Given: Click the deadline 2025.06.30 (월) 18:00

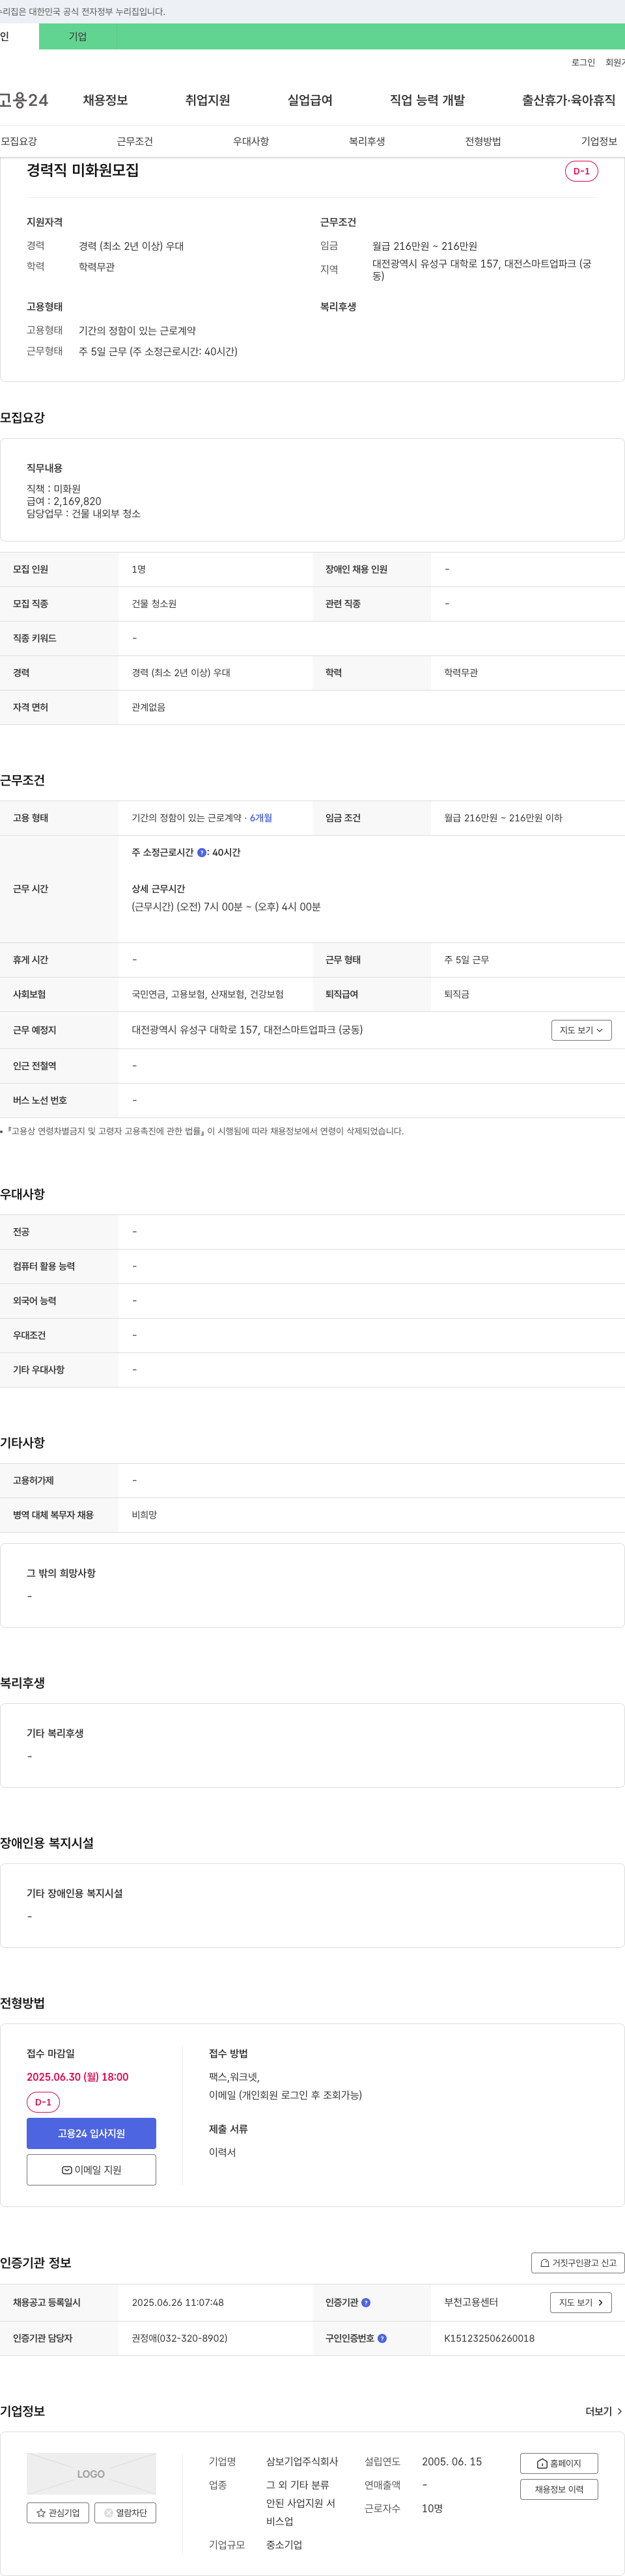Looking at the screenshot, I should [x=78, y=2077].
